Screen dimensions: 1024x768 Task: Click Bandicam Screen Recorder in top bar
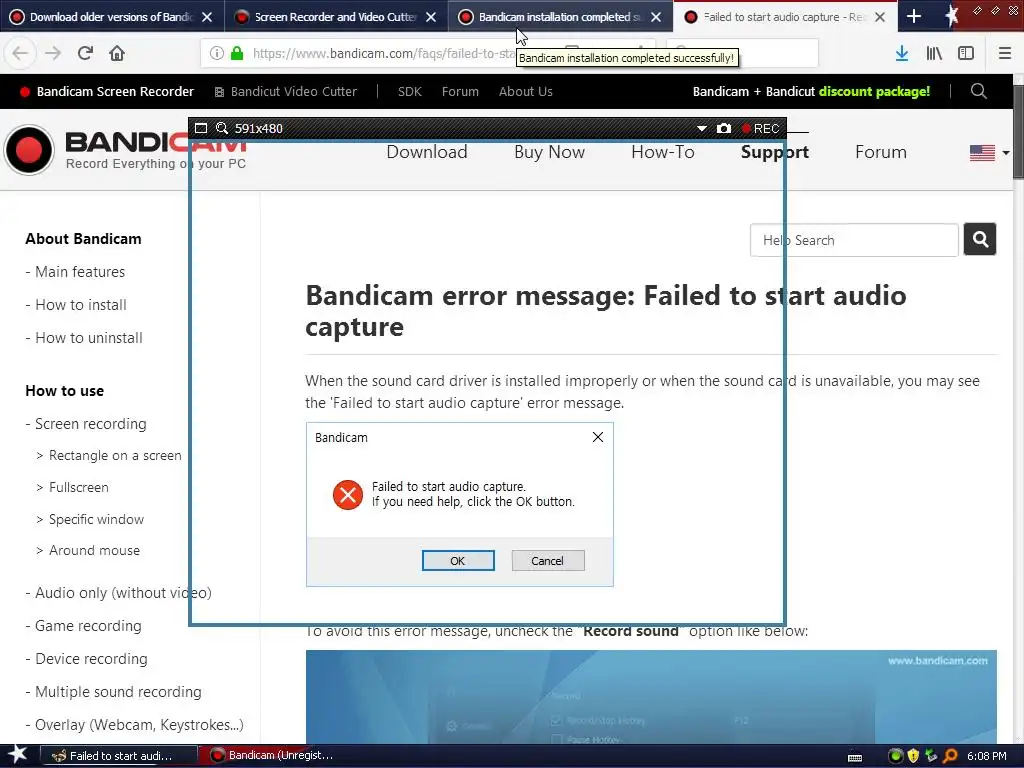click(107, 91)
